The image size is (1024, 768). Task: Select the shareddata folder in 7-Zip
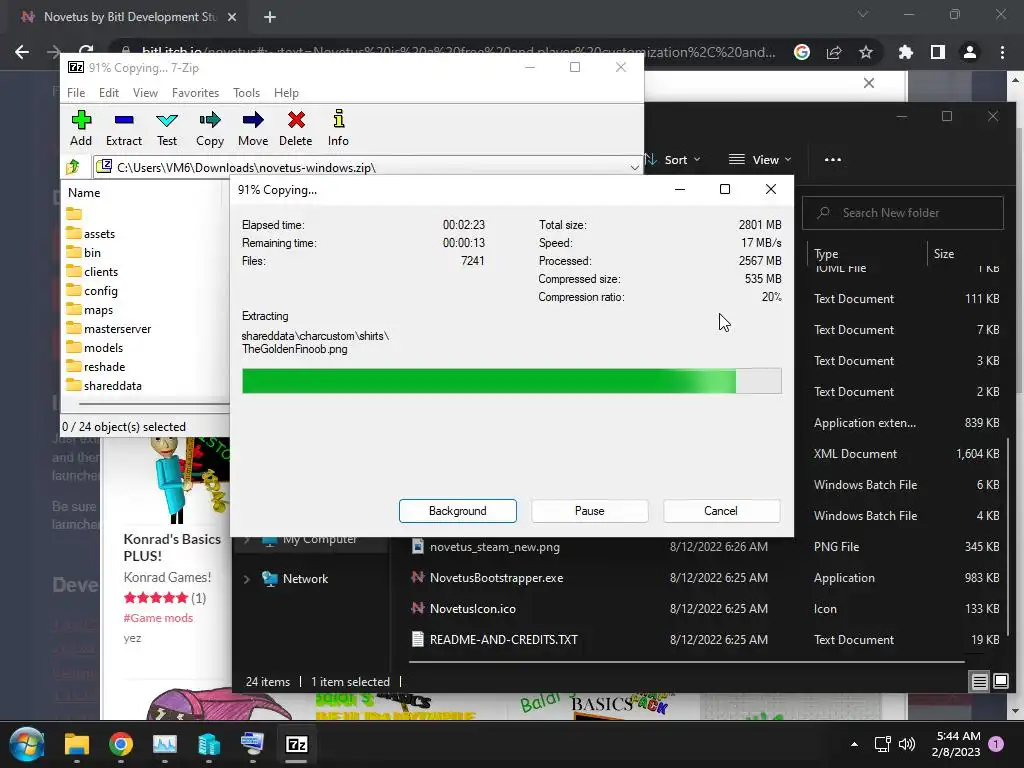pos(104,385)
